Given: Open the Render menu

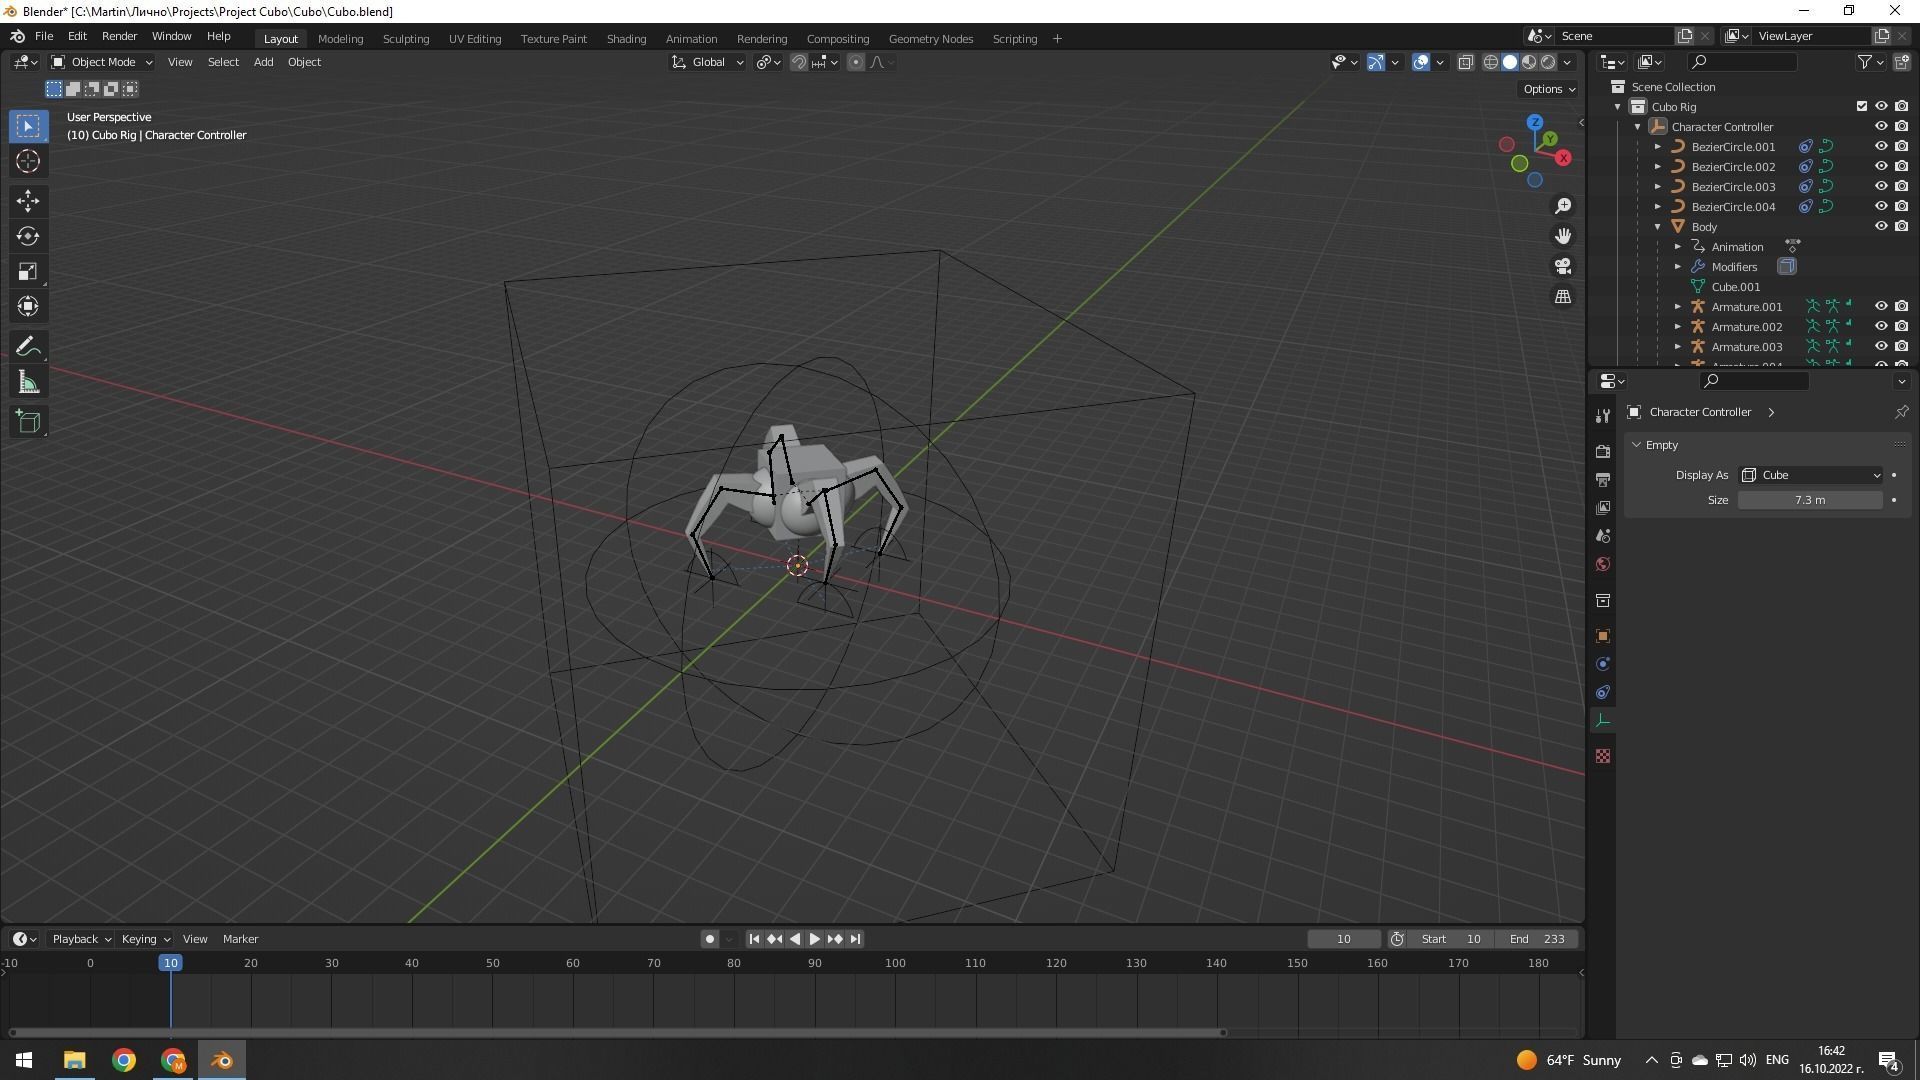Looking at the screenshot, I should 119,36.
